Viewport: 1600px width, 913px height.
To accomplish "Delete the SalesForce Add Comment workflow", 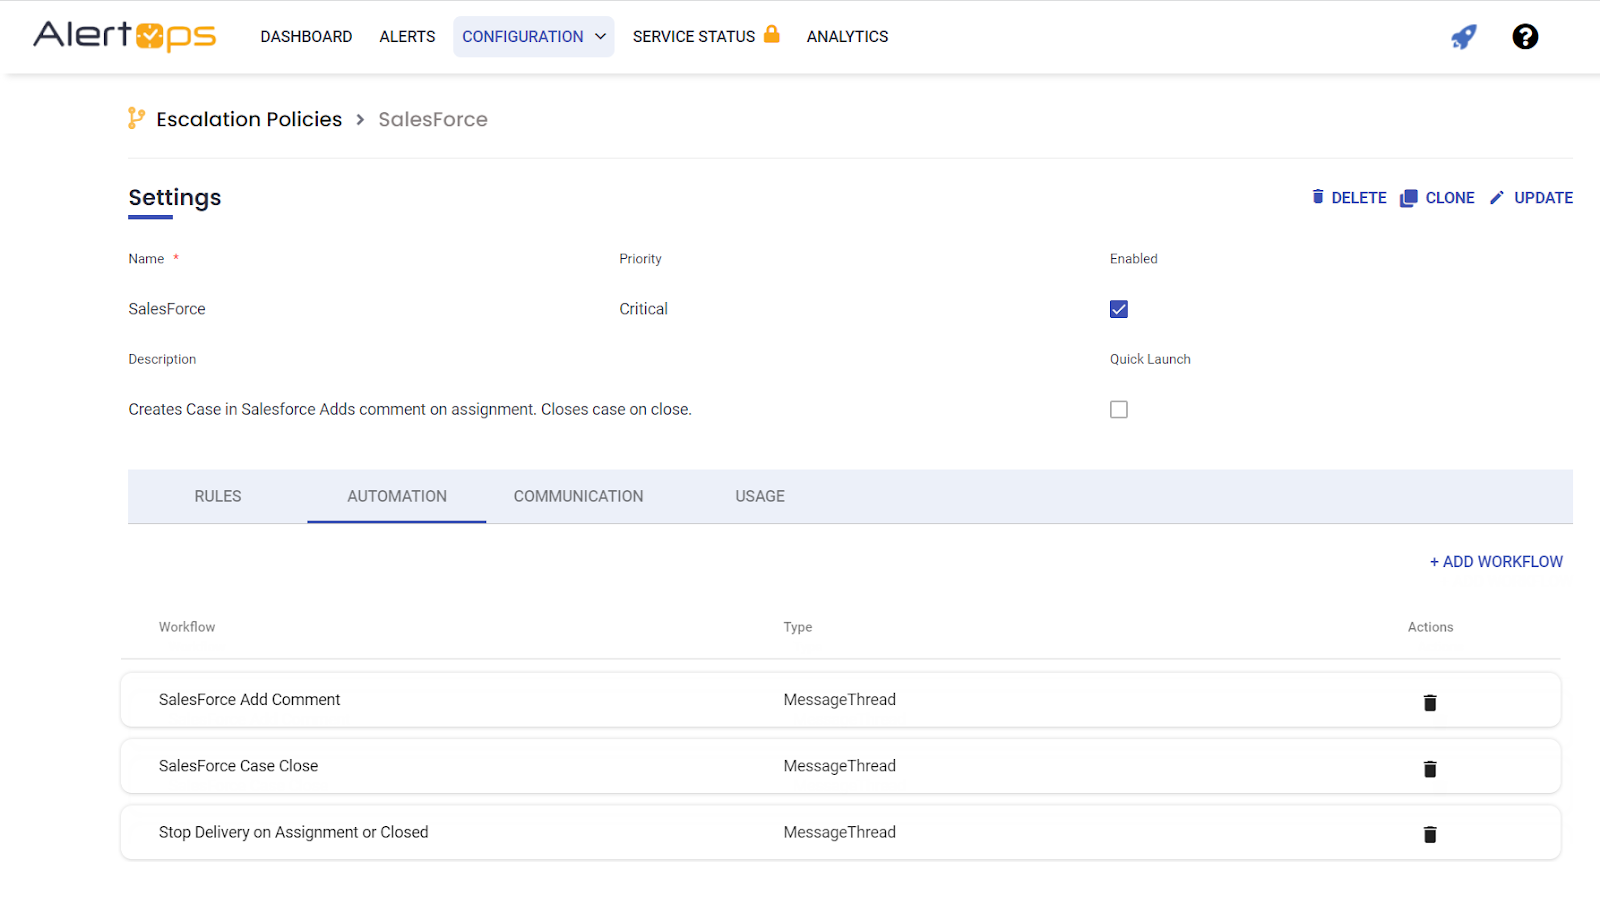I will click(1429, 702).
